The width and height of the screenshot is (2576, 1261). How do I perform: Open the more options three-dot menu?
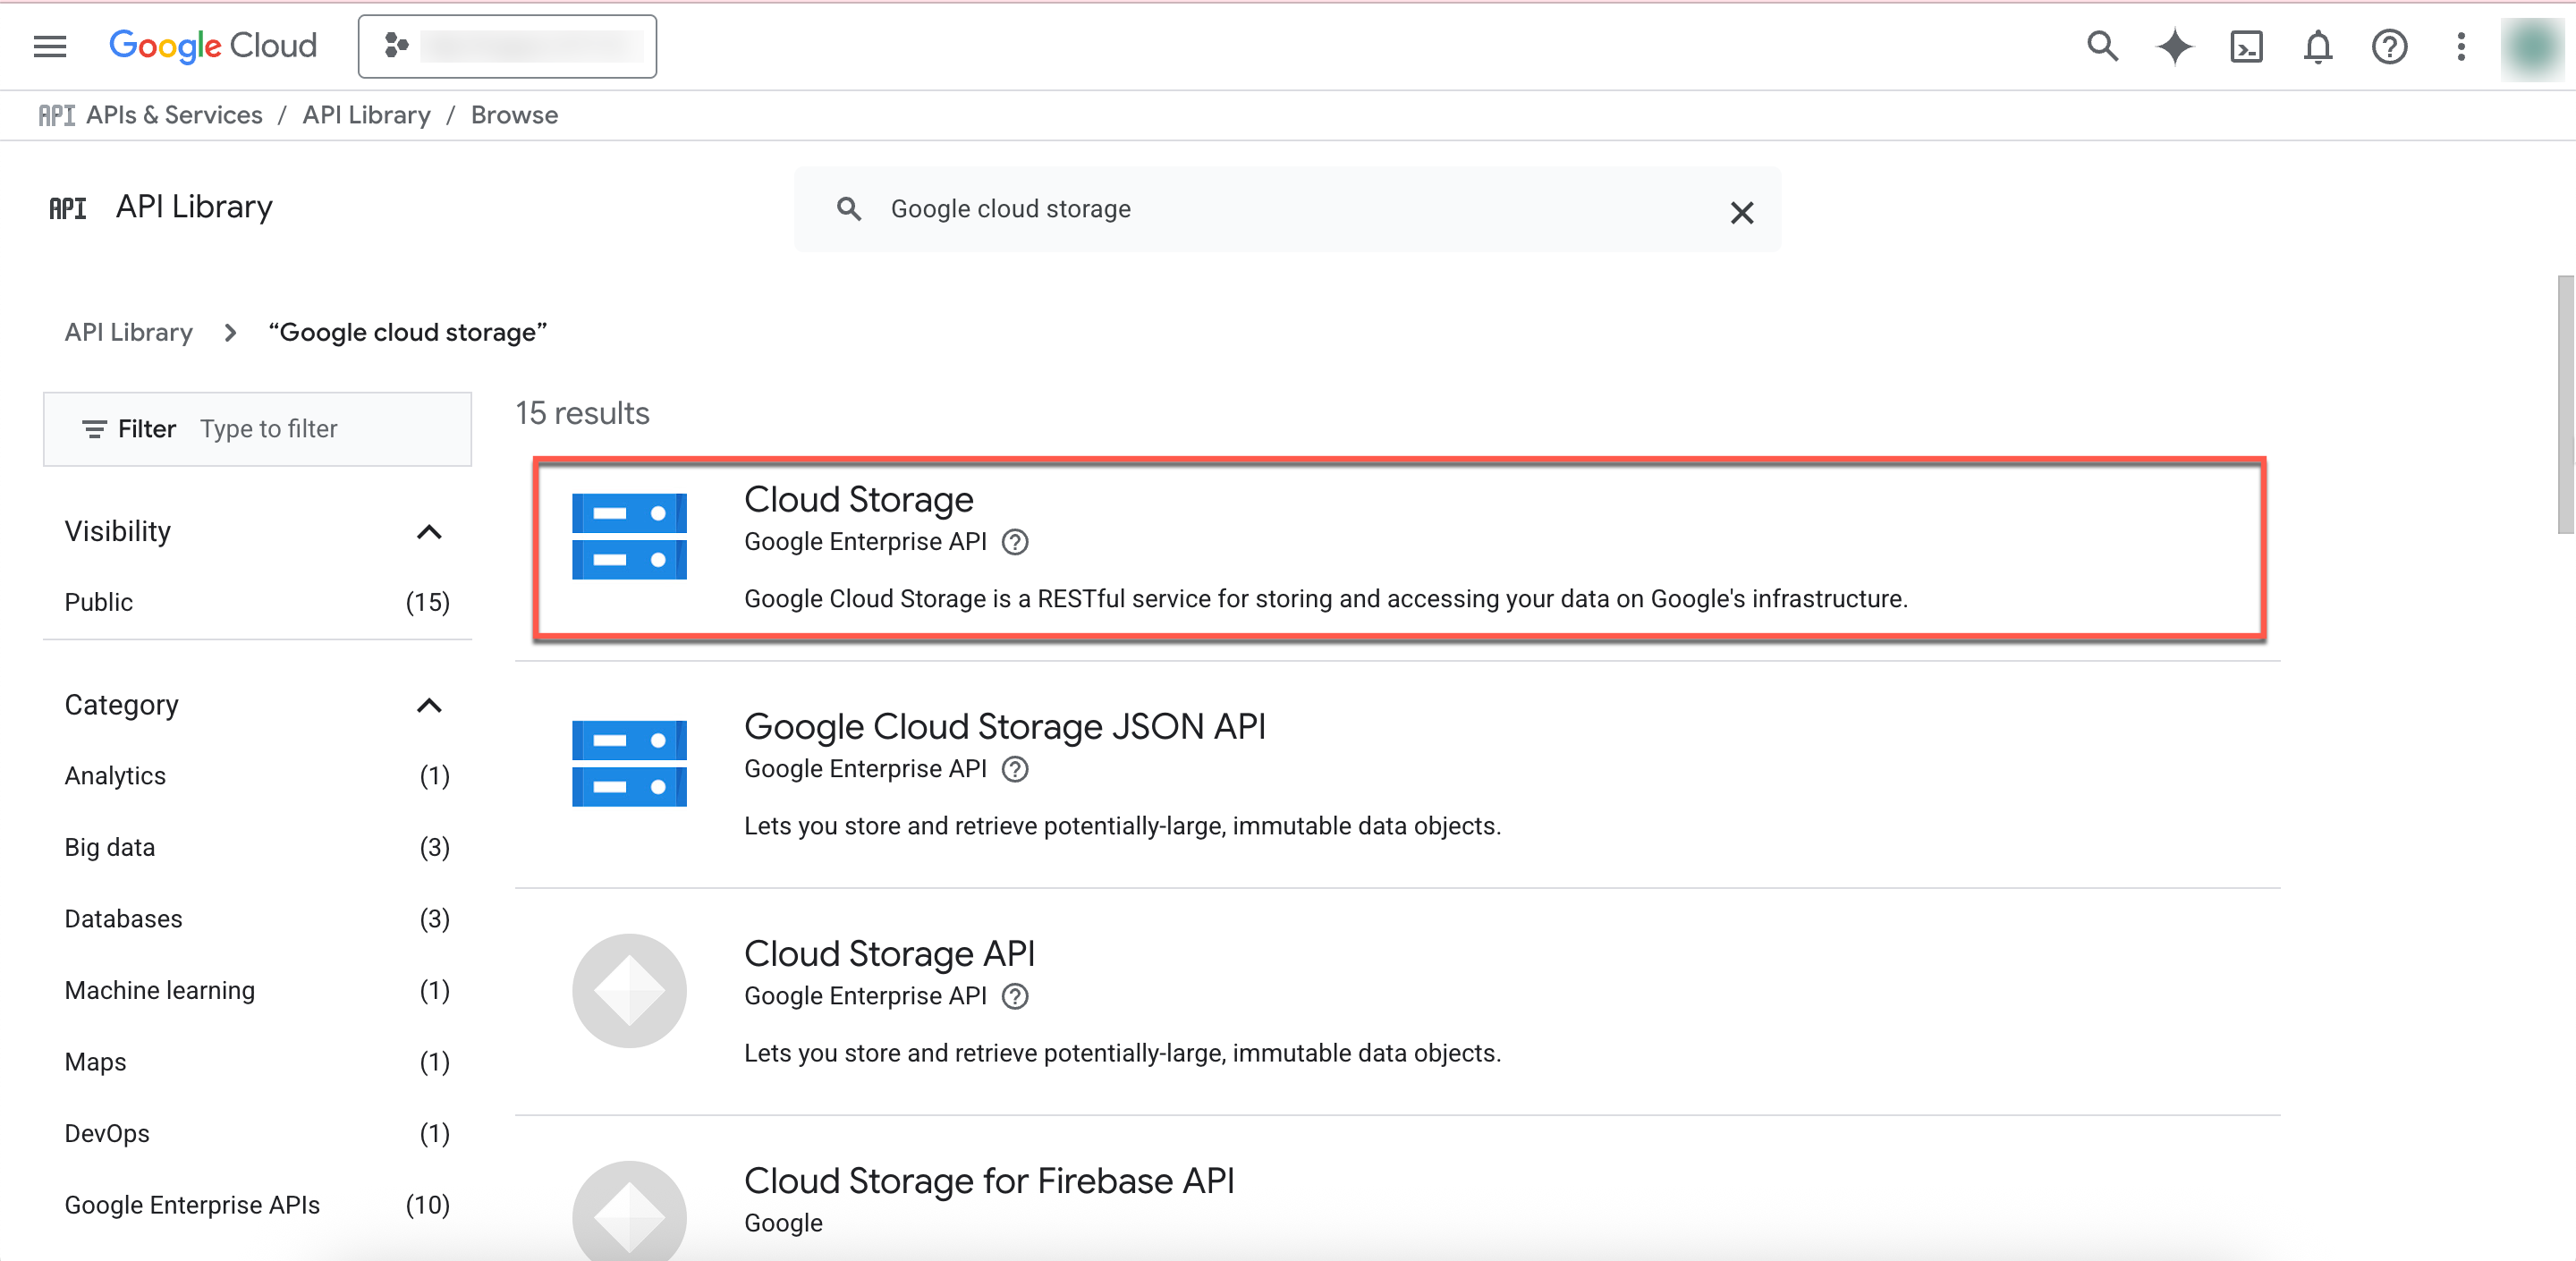pyautogui.click(x=2461, y=46)
